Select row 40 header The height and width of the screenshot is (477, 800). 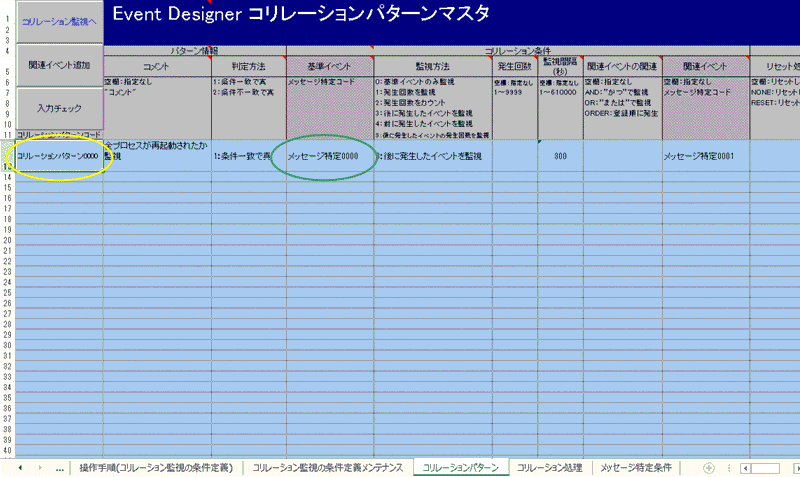coord(8,450)
